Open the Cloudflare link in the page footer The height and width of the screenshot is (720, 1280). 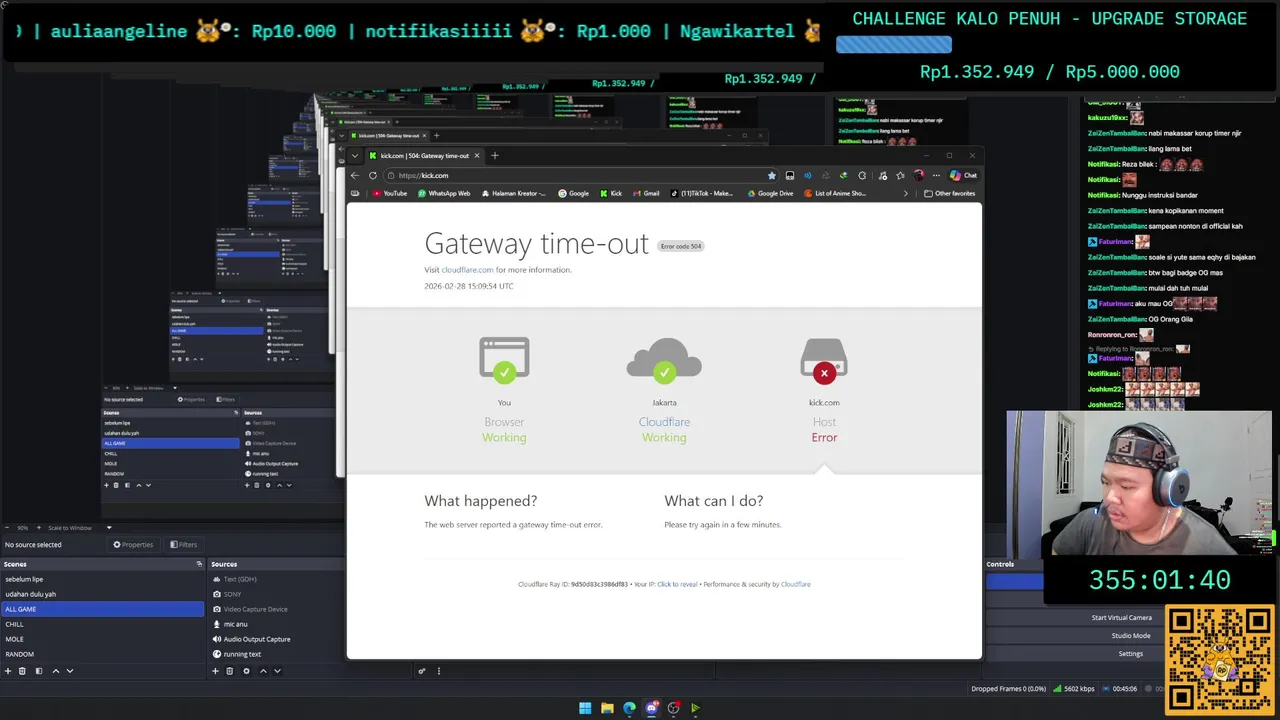pos(796,584)
